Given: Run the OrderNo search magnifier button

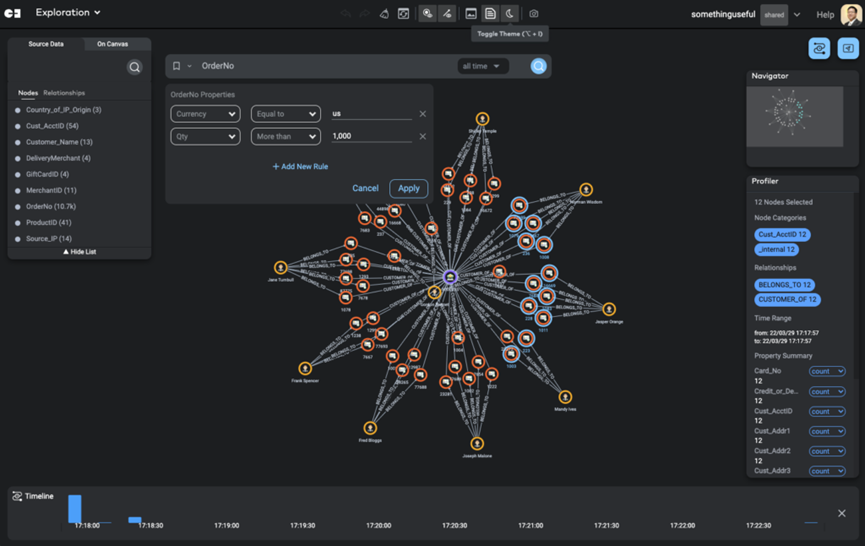Looking at the screenshot, I should tap(538, 66).
